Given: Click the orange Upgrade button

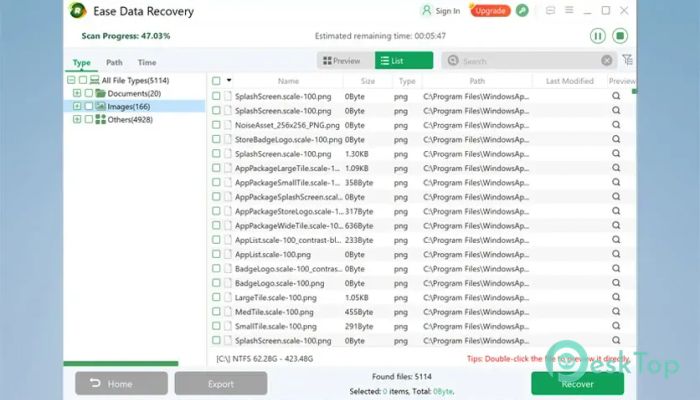Looking at the screenshot, I should 490,11.
